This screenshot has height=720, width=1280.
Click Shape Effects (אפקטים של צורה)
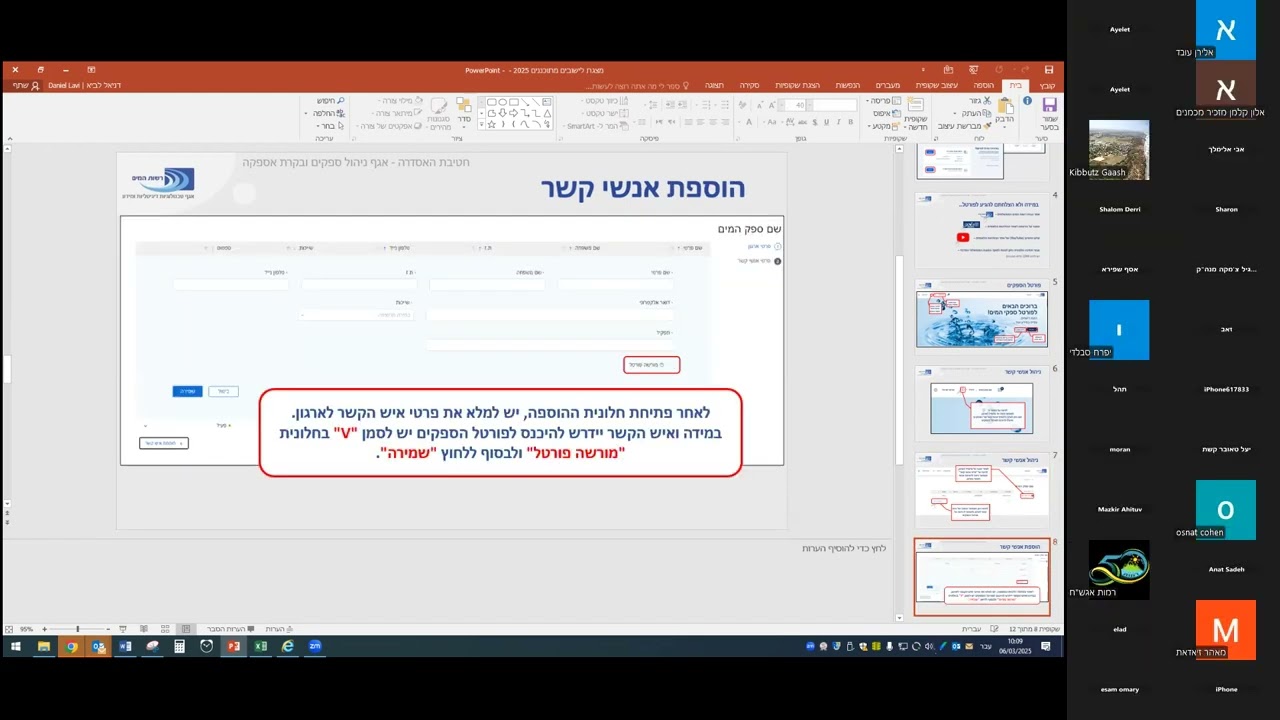[x=390, y=126]
